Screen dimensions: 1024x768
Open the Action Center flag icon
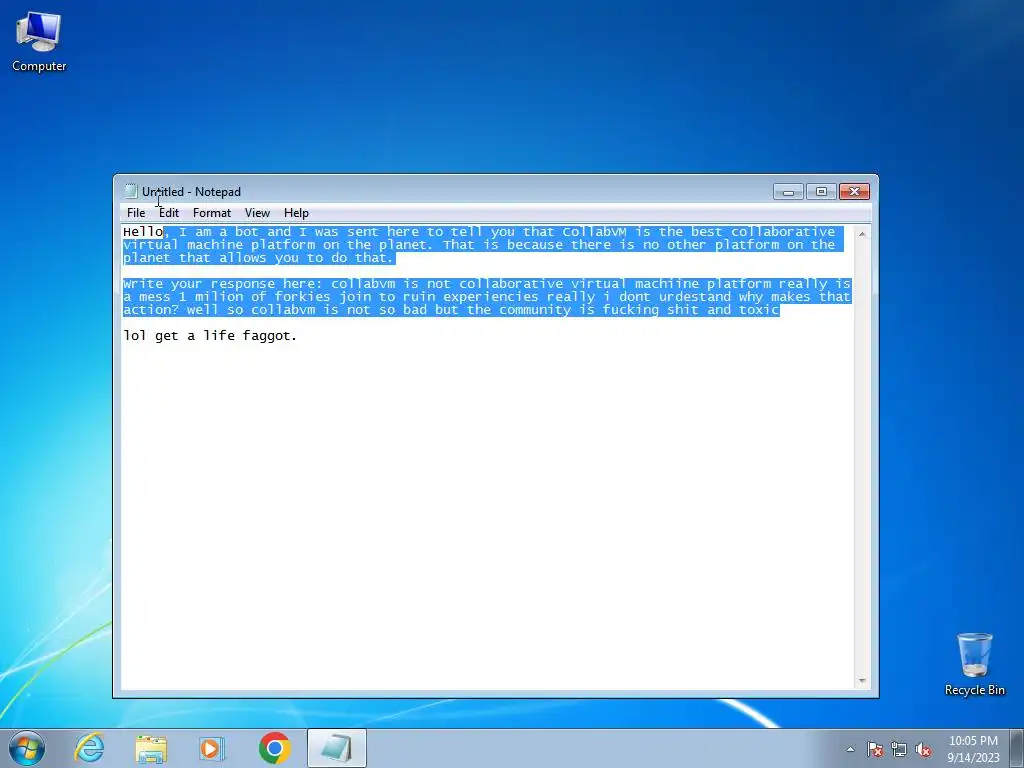pyautogui.click(x=875, y=749)
